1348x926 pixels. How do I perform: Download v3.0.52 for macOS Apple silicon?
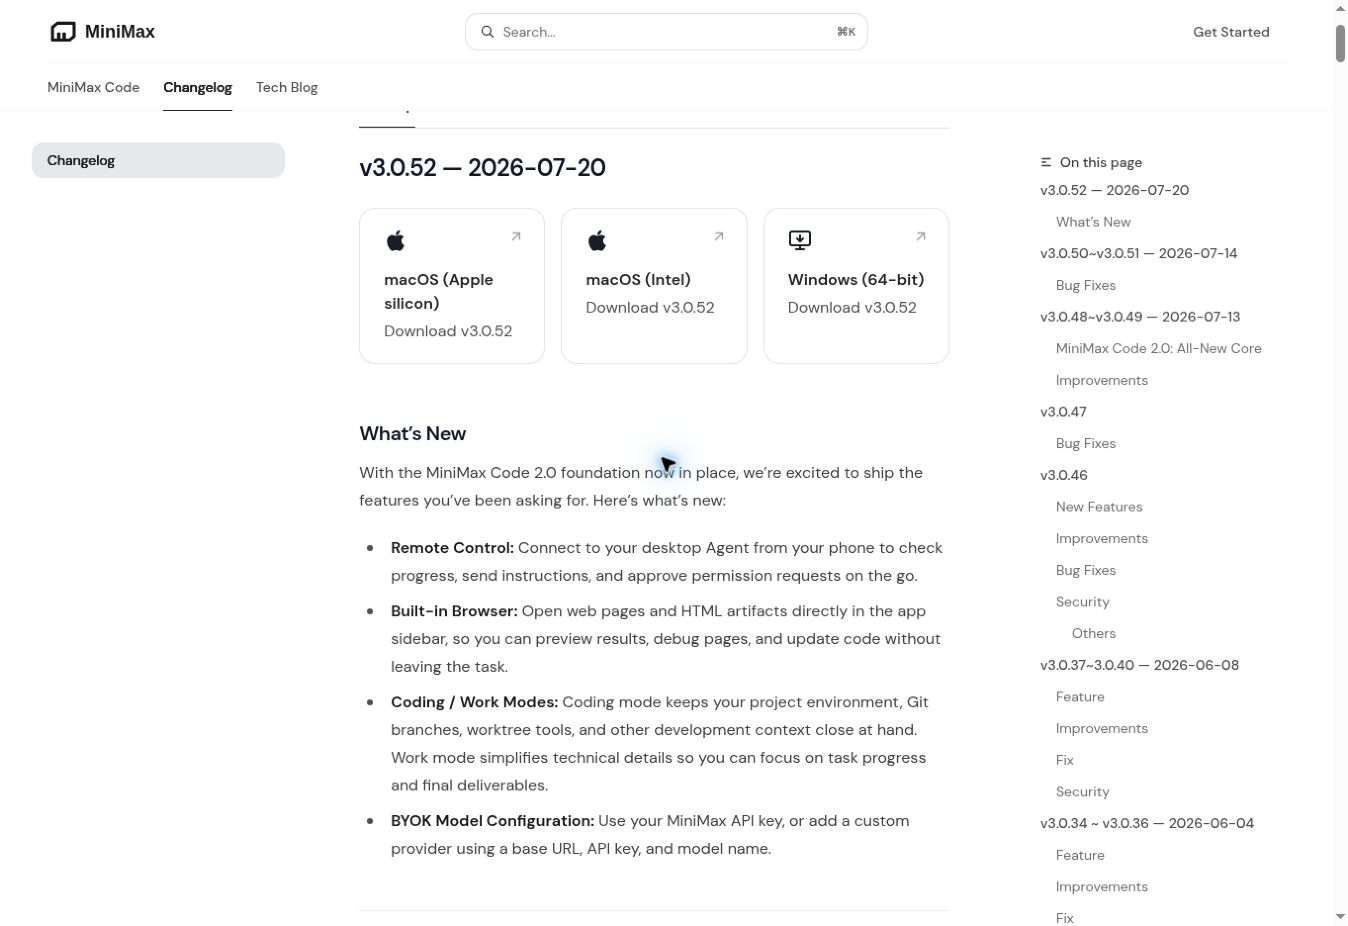click(x=452, y=286)
